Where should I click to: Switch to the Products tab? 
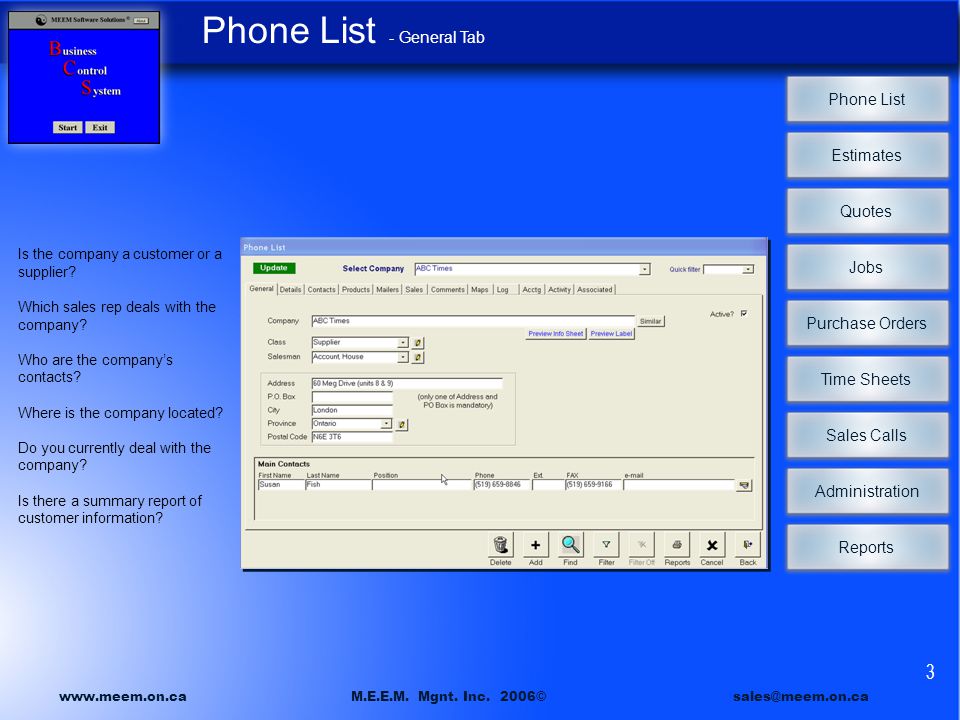[356, 290]
